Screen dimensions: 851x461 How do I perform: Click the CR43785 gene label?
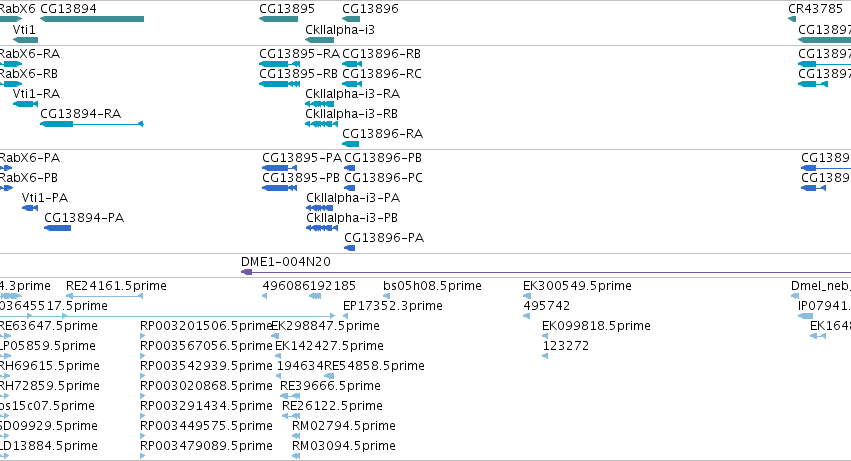[x=815, y=9]
